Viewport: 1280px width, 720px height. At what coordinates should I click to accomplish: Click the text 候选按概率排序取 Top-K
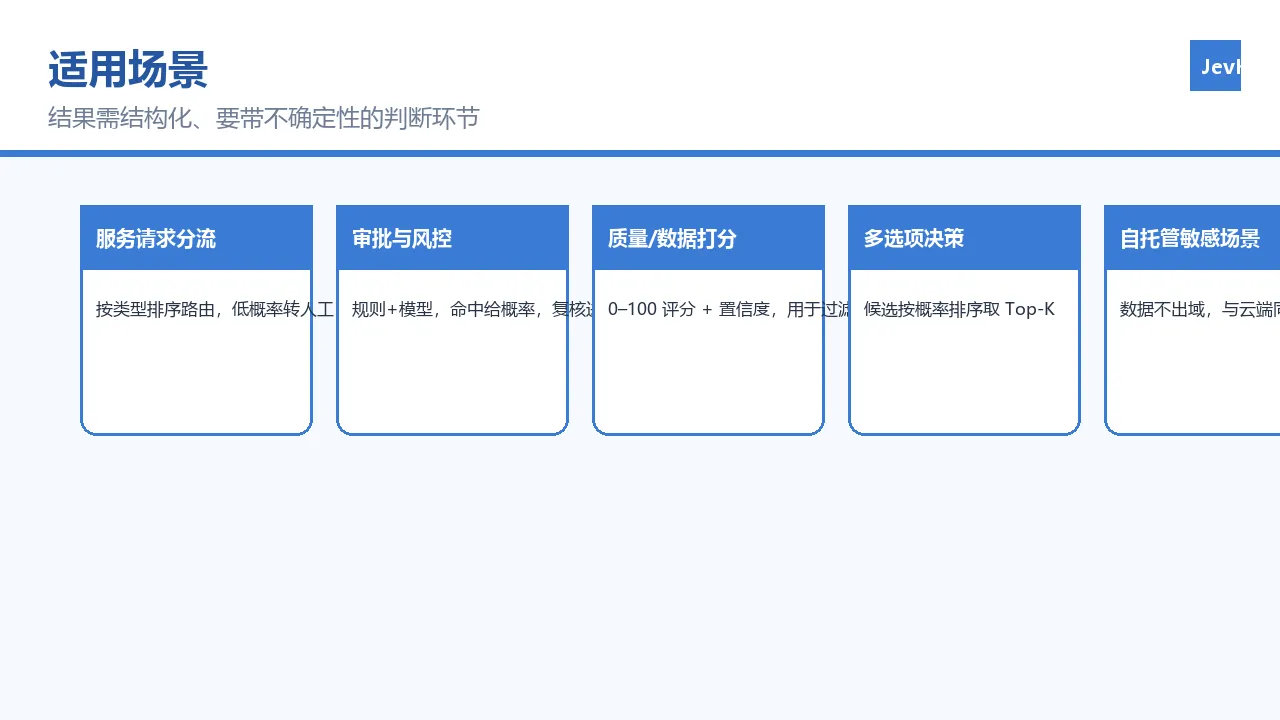tap(959, 309)
